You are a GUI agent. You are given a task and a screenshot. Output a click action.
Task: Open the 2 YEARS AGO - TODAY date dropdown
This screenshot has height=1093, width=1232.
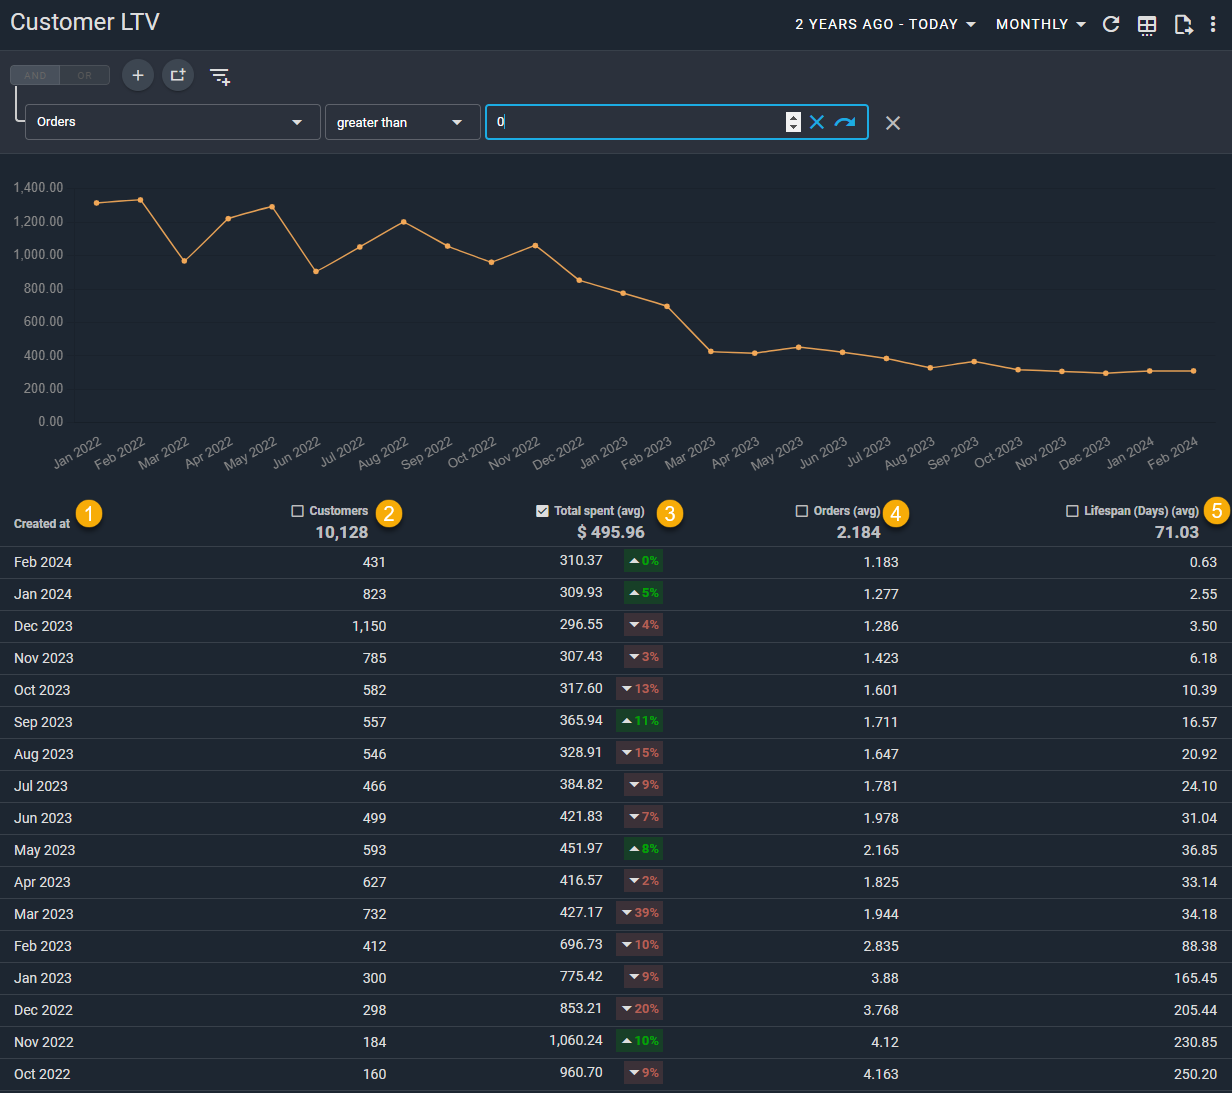coord(884,23)
